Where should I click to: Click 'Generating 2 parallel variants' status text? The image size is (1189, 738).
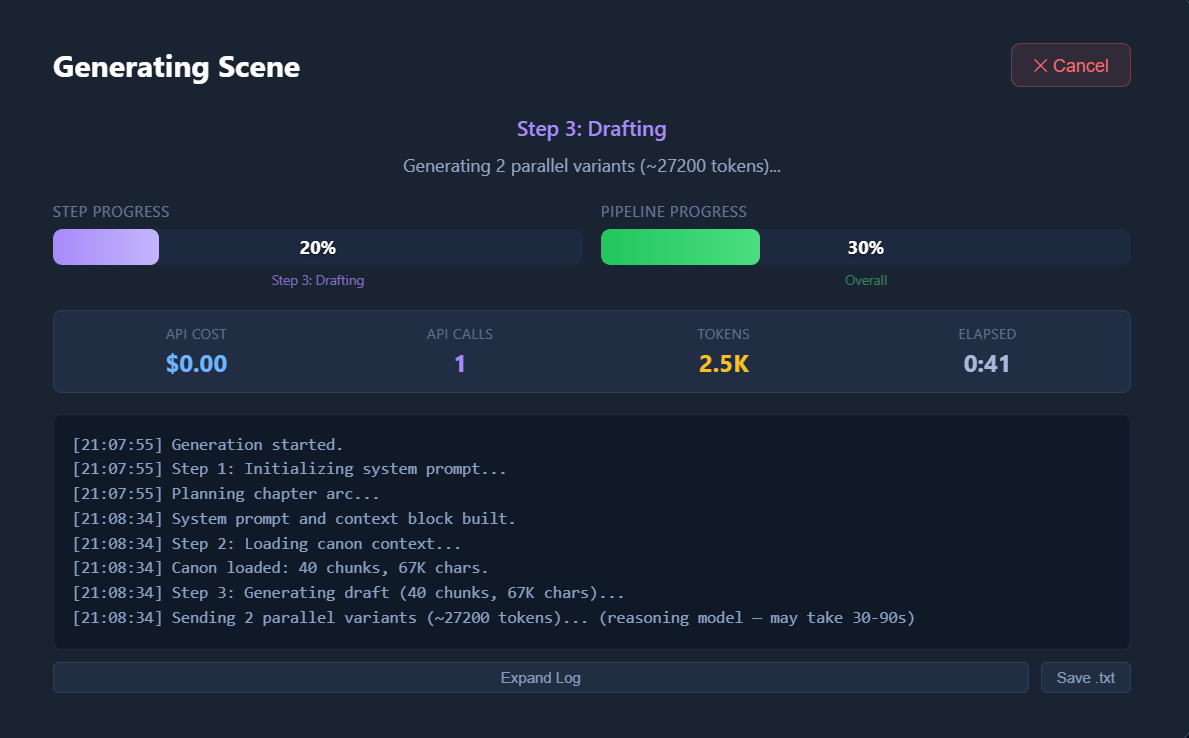[591, 166]
